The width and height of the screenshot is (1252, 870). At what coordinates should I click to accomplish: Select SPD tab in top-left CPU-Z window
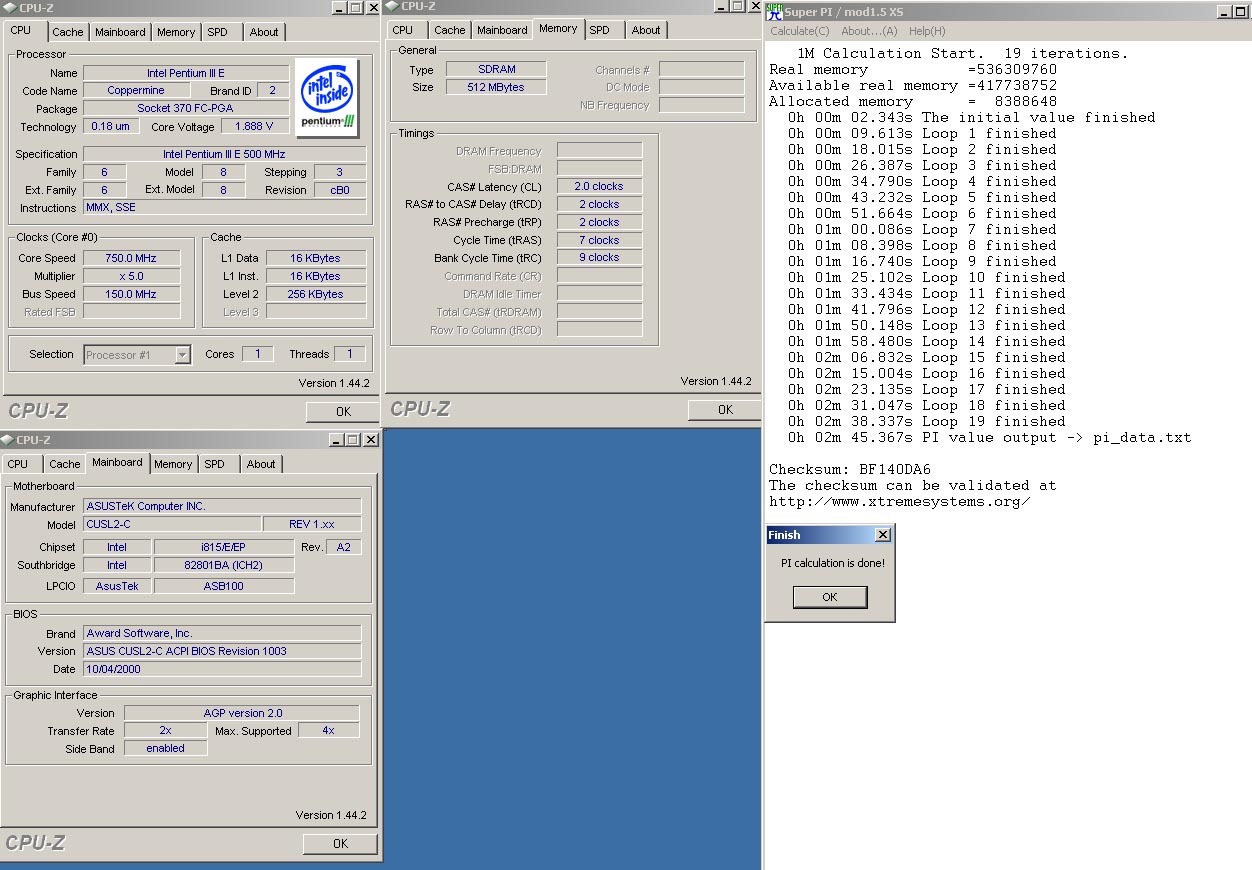(217, 32)
